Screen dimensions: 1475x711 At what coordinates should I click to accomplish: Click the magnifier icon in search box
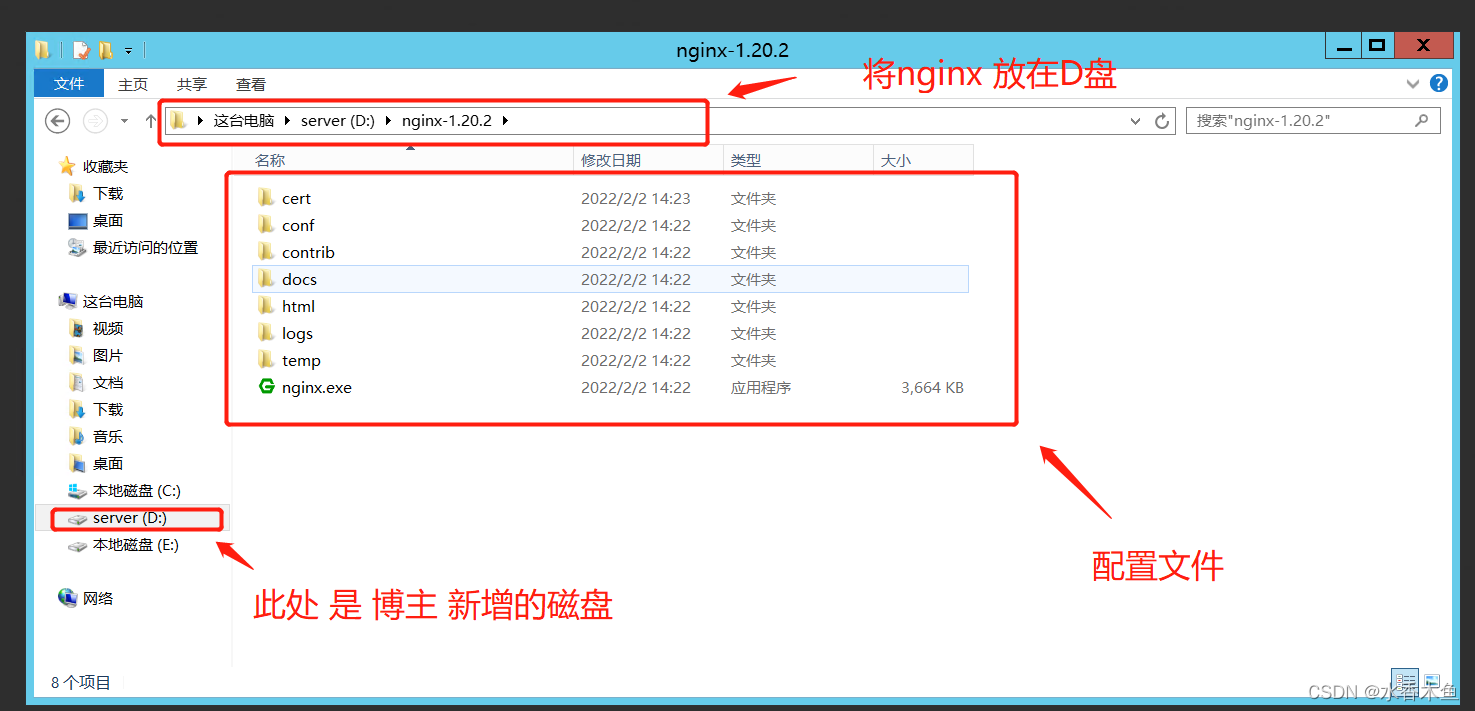pyautogui.click(x=1422, y=121)
